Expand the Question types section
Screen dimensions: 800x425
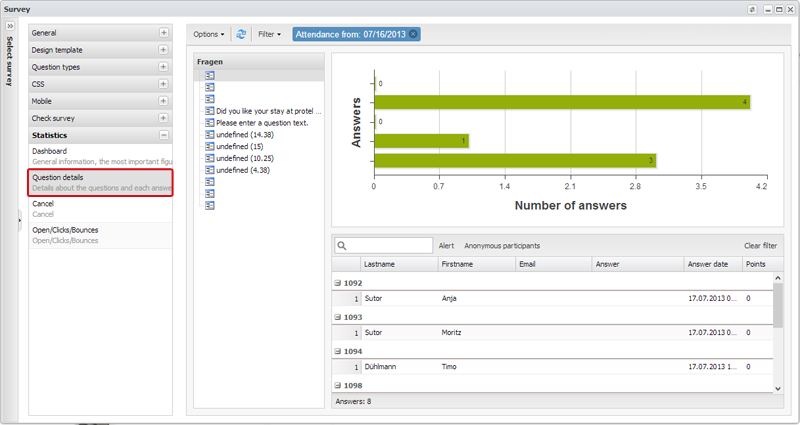pos(163,67)
